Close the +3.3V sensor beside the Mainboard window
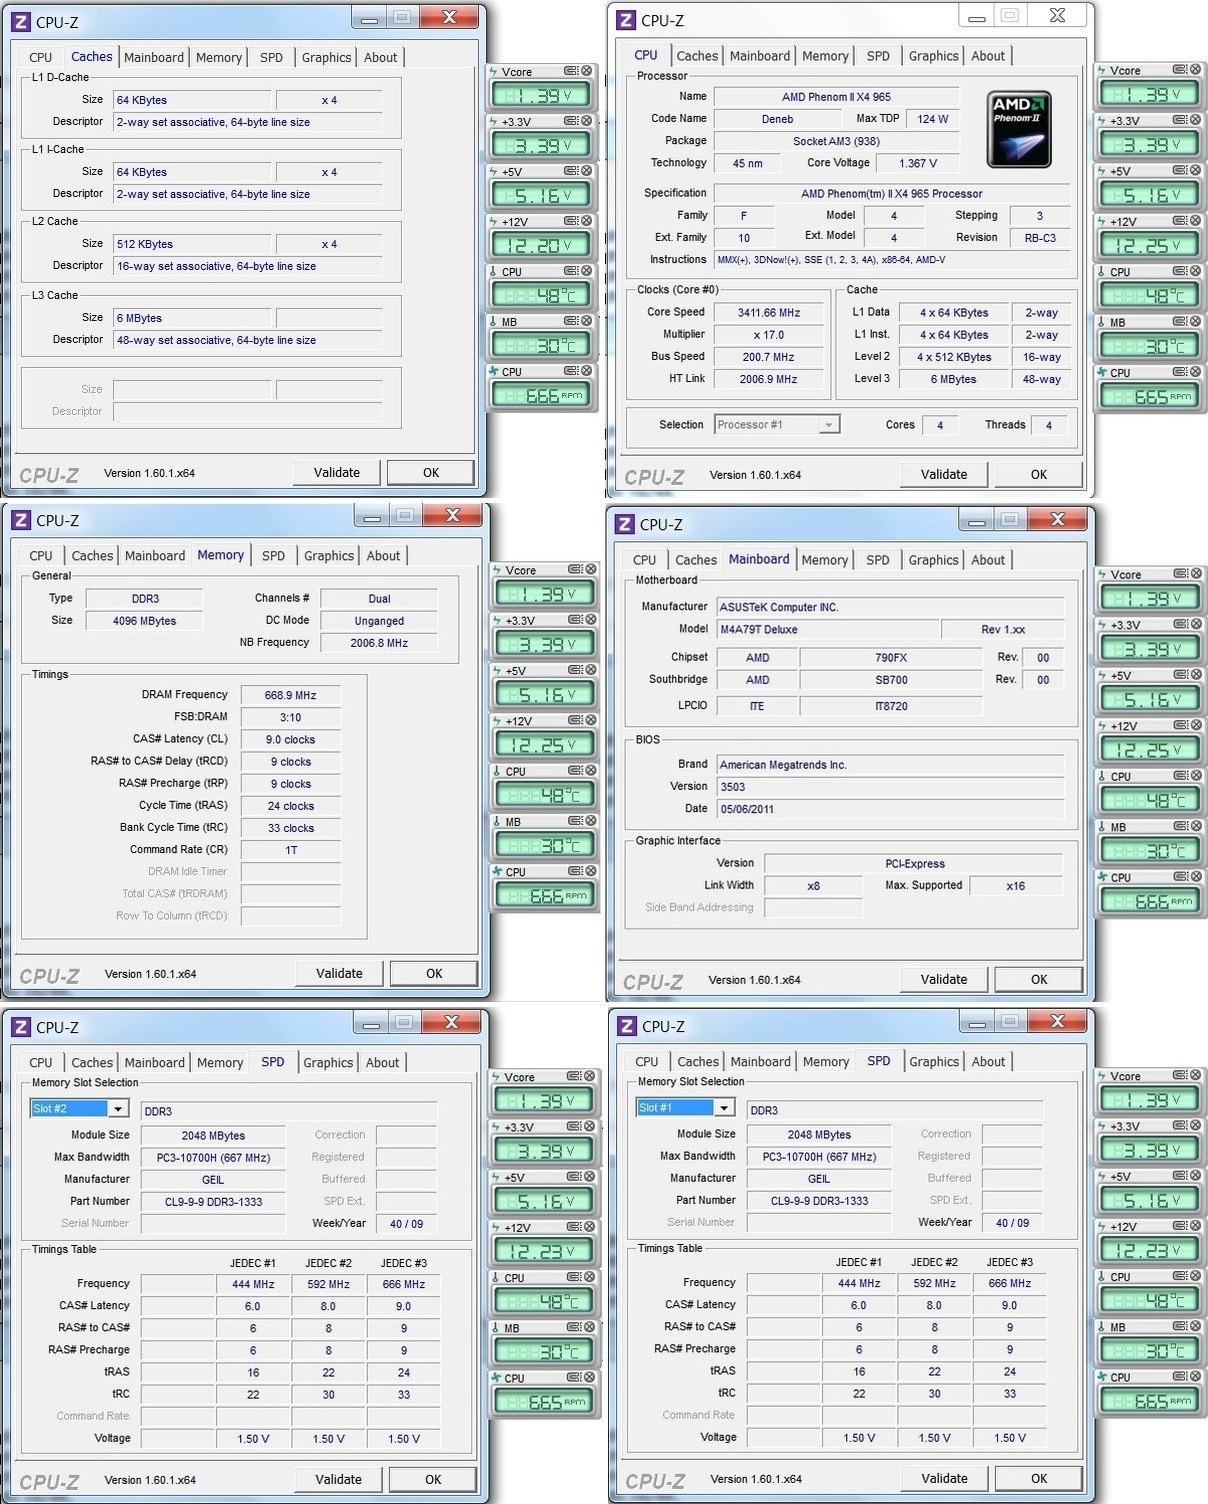Image resolution: width=1208 pixels, height=1504 pixels. [1196, 624]
